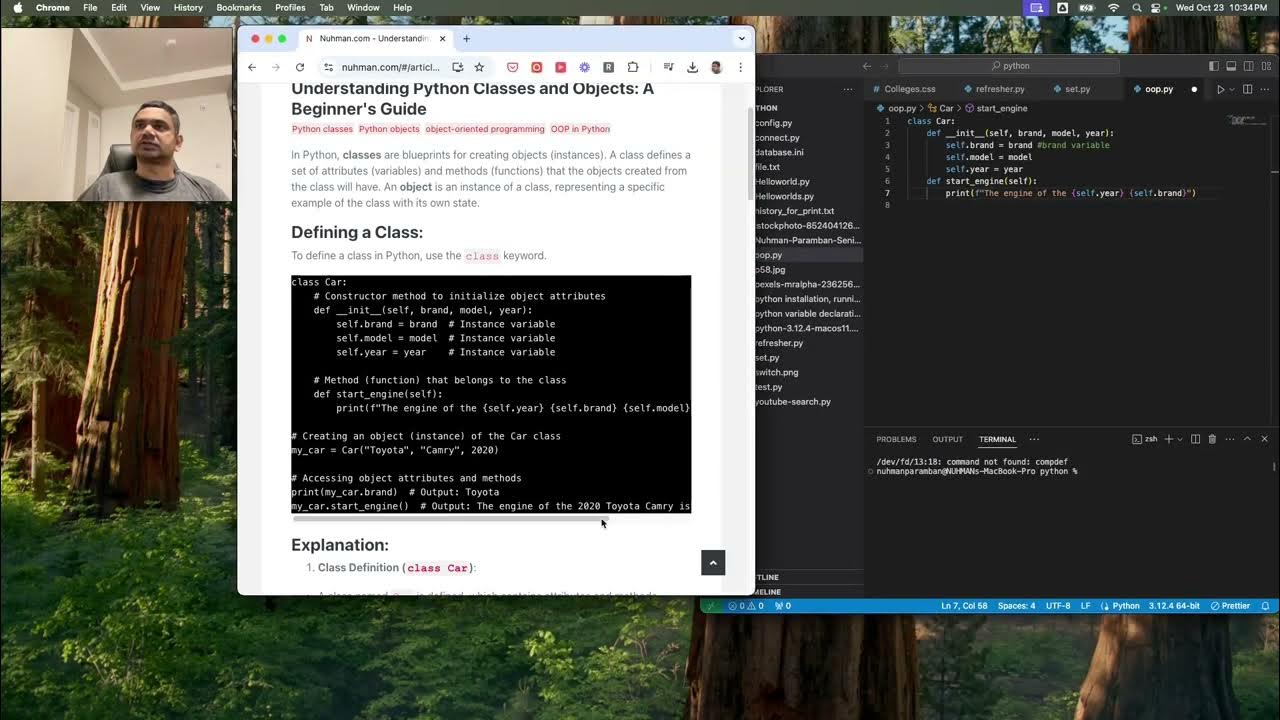Close the Nuhman.com Chrome tab

(442, 38)
